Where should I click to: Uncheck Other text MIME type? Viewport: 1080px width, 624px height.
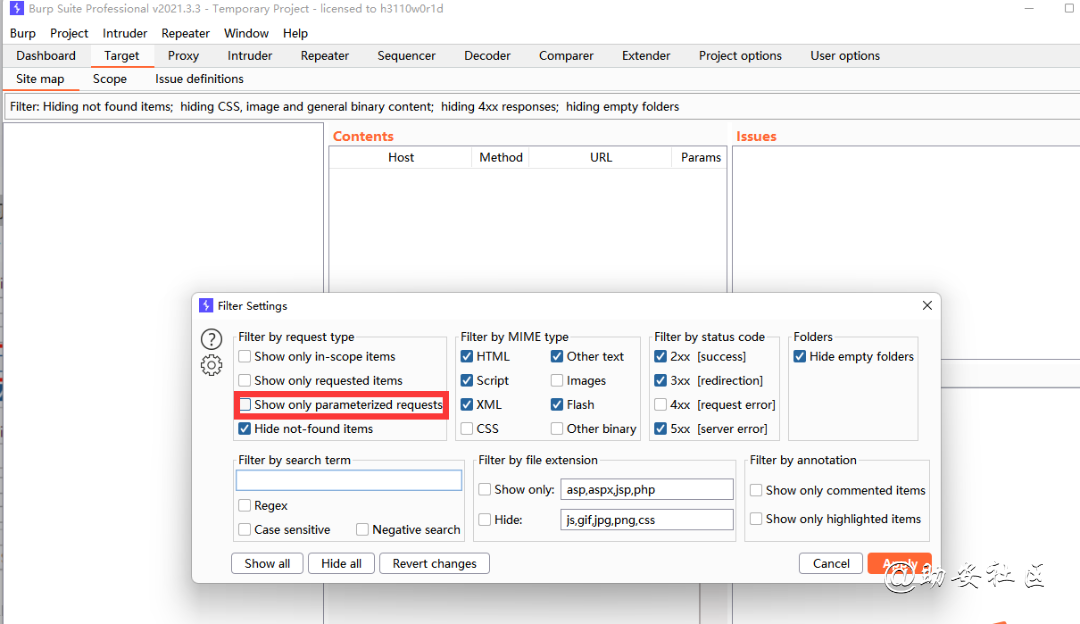pyautogui.click(x=557, y=356)
